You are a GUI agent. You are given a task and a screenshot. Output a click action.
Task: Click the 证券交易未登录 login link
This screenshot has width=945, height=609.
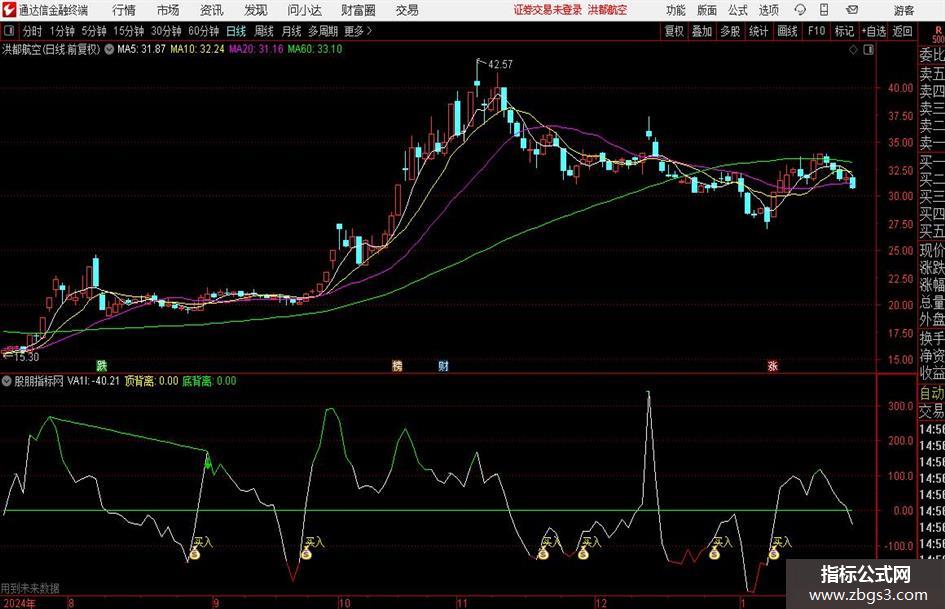click(x=548, y=10)
